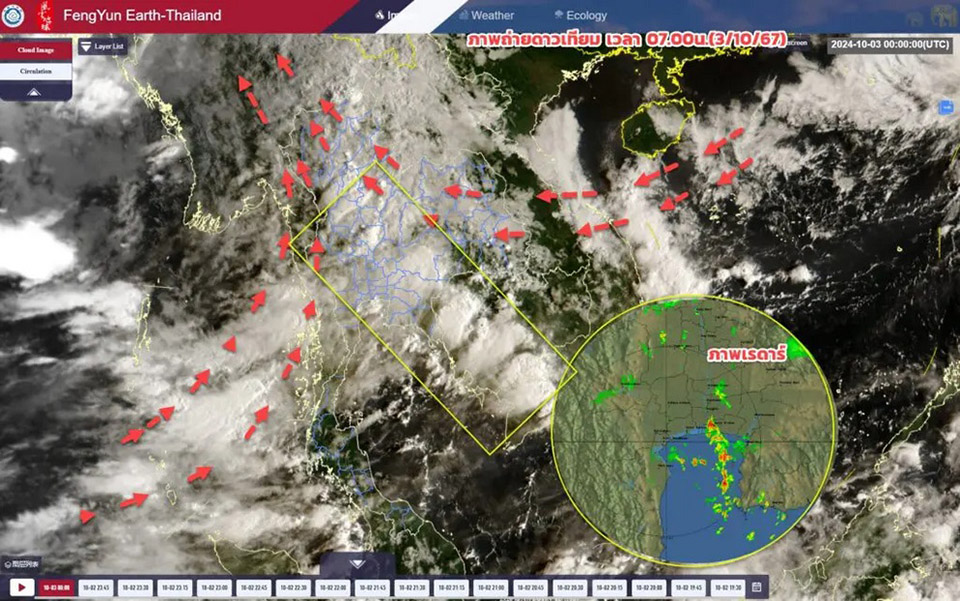The height and width of the screenshot is (601, 960).
Task: Click the FengYun Earth-Thailand title
Action: coord(142,15)
